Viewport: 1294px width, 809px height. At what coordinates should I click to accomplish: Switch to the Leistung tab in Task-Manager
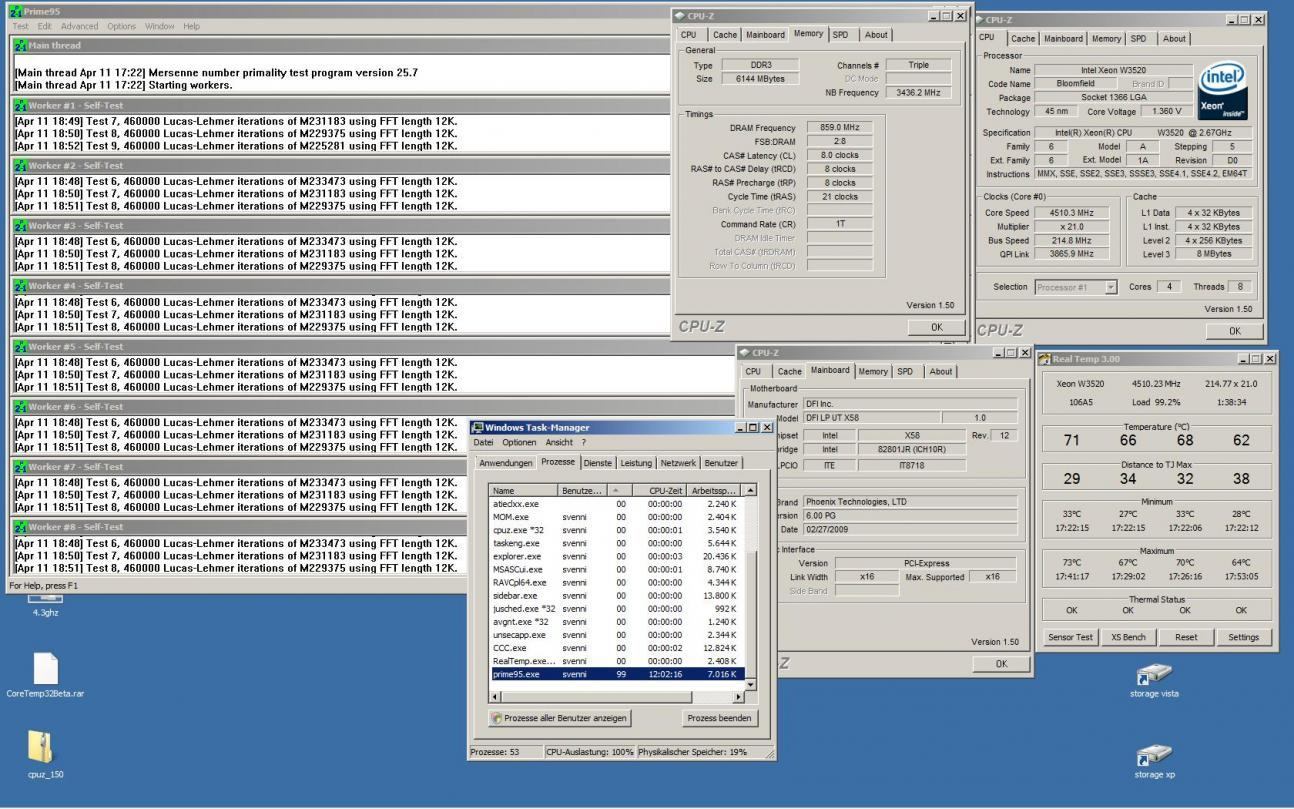(x=636, y=463)
